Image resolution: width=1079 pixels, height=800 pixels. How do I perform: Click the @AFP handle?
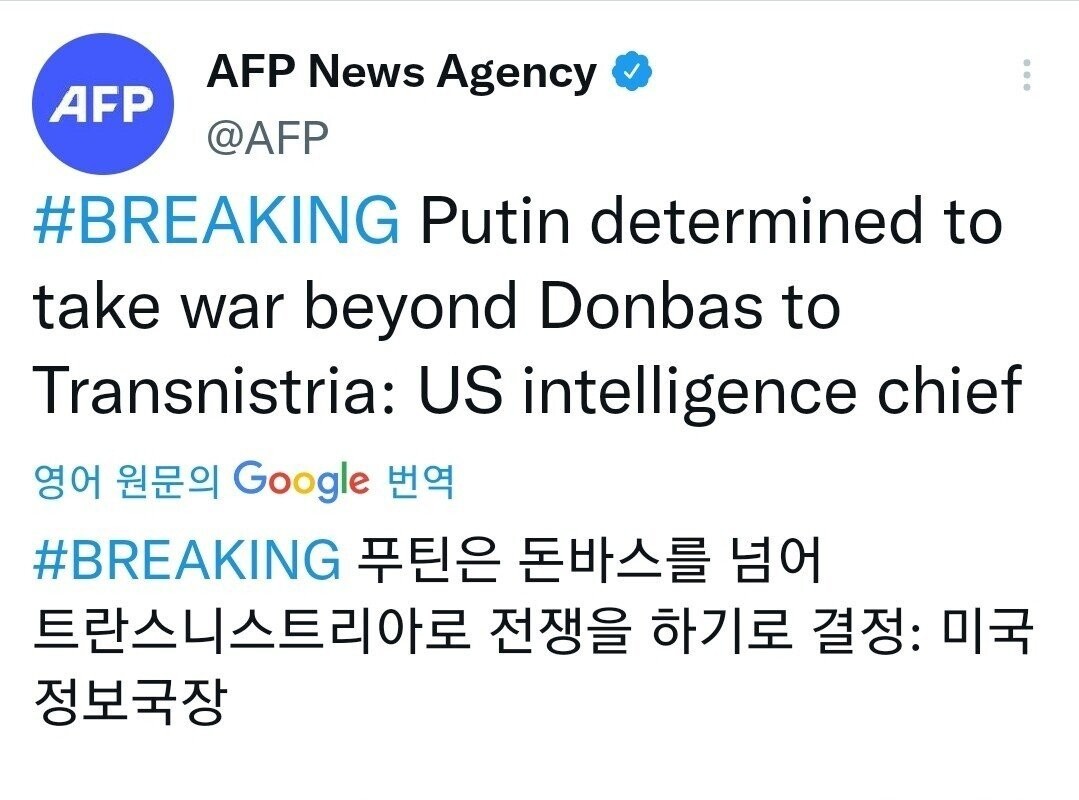(267, 138)
